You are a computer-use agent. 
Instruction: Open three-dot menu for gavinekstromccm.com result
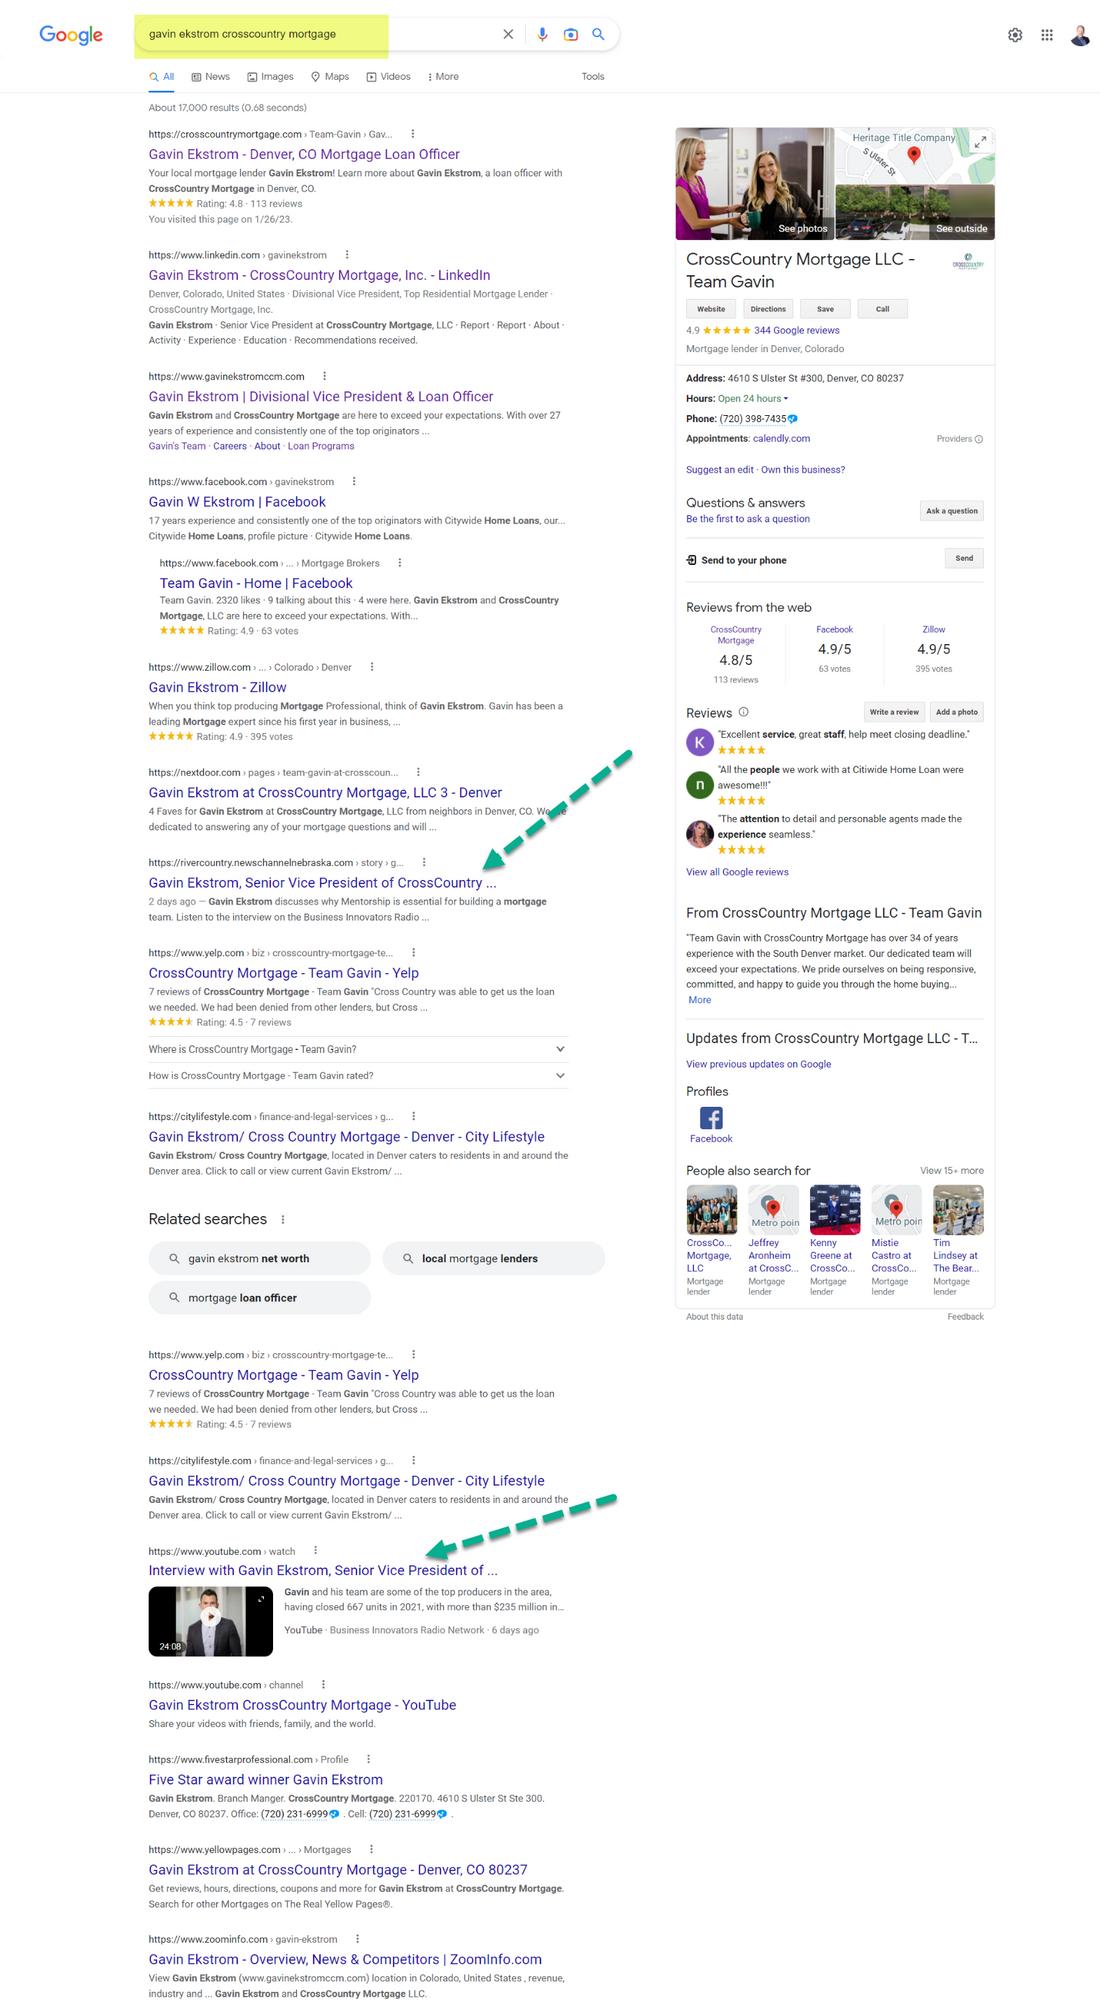pos(325,376)
